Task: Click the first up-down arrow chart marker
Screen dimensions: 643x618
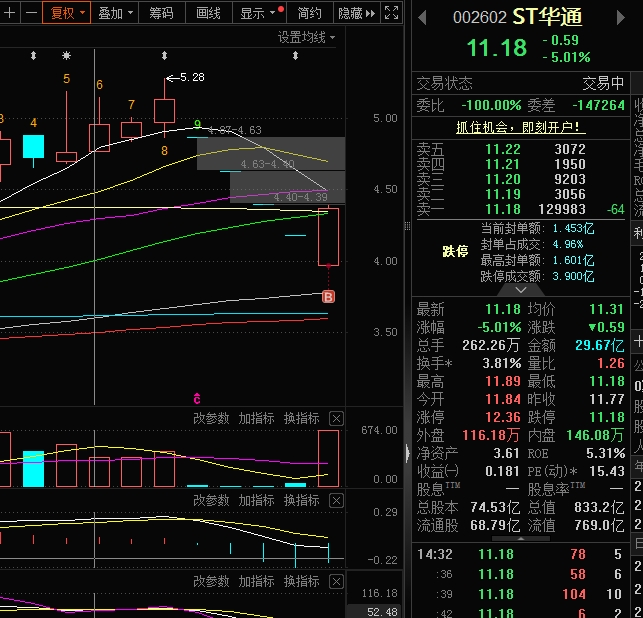Action: pyautogui.click(x=34, y=55)
